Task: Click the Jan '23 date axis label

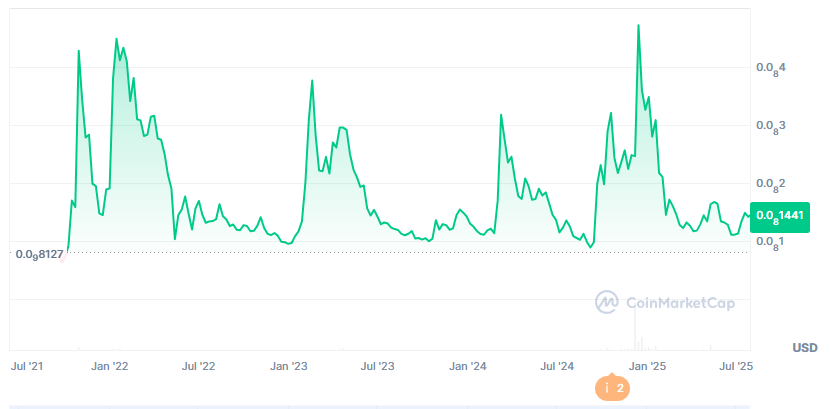Action: pyautogui.click(x=288, y=366)
